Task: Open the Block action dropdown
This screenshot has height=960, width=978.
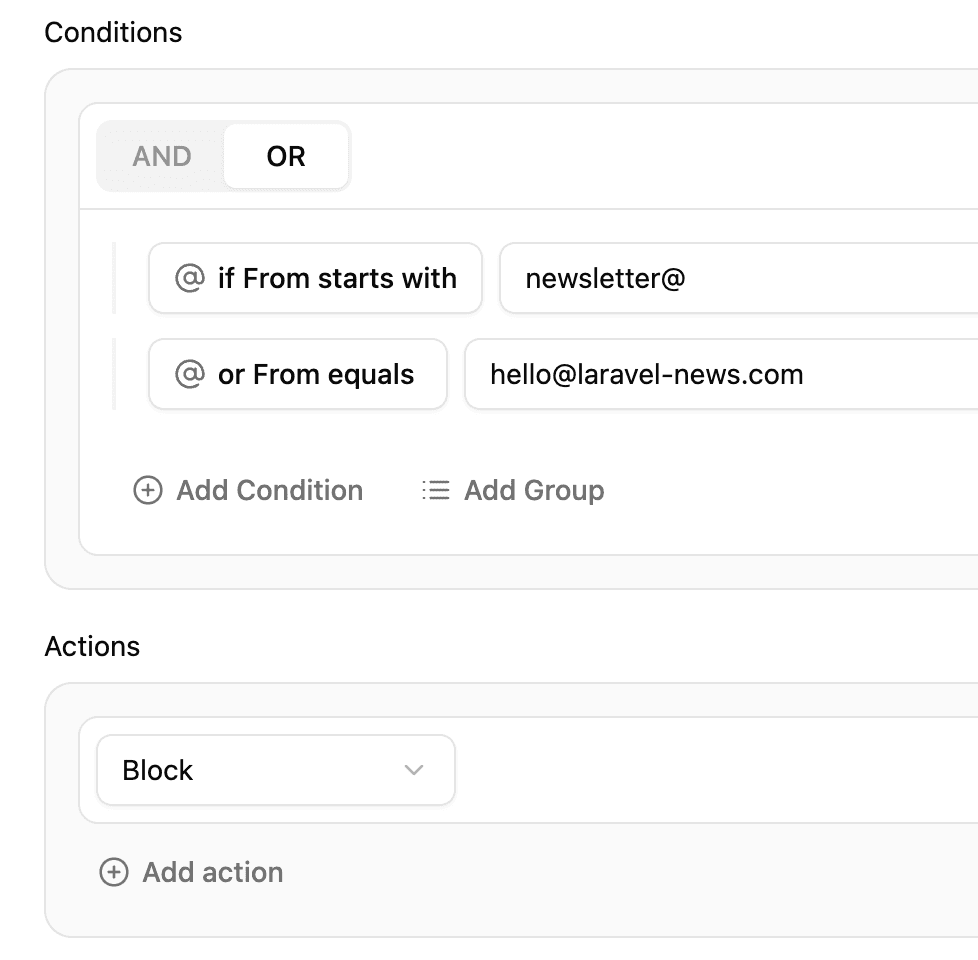Action: [276, 770]
